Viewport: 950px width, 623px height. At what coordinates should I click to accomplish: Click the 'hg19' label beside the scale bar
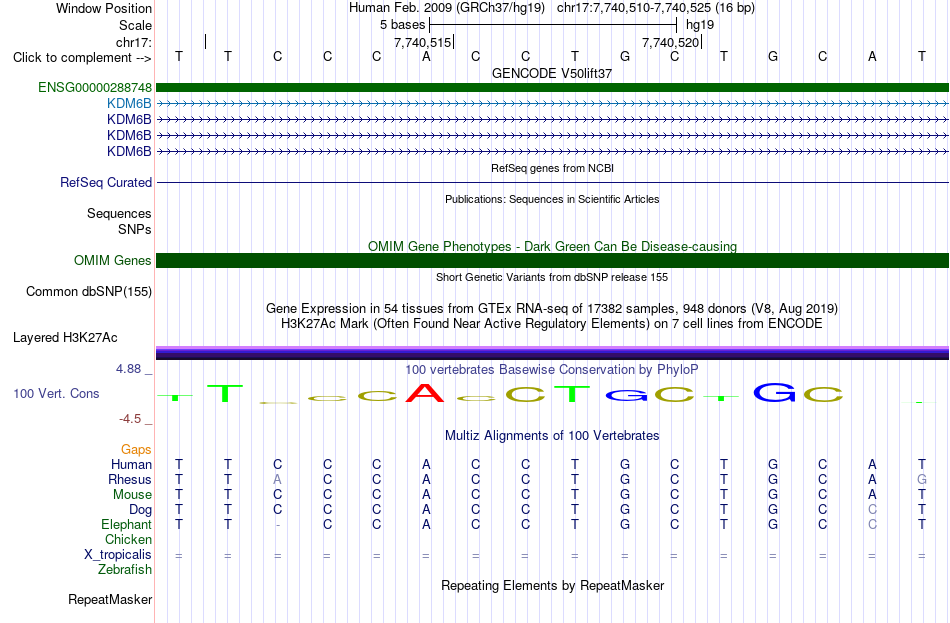click(x=700, y=25)
